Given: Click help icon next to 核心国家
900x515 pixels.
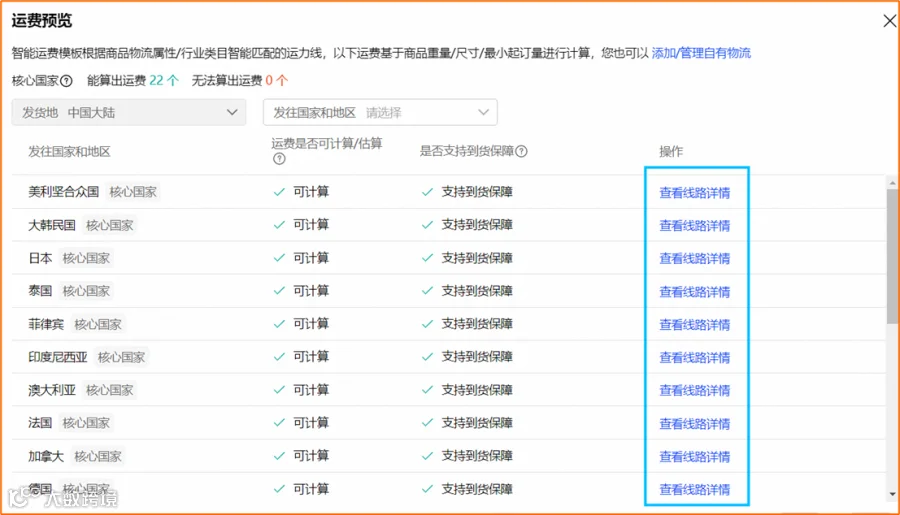Looking at the screenshot, I should click(x=67, y=81).
